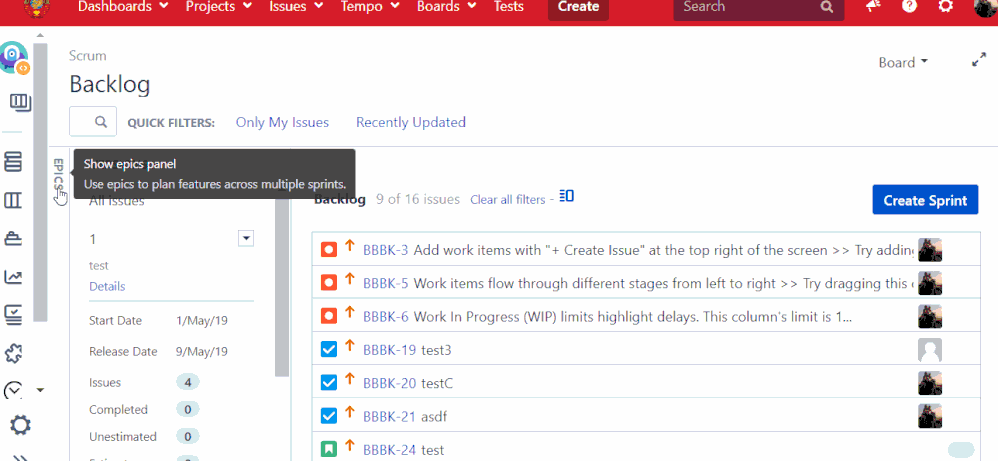Open Issues monitor-check icon in sidebar
This screenshot has height=461, width=998.
click(13, 314)
